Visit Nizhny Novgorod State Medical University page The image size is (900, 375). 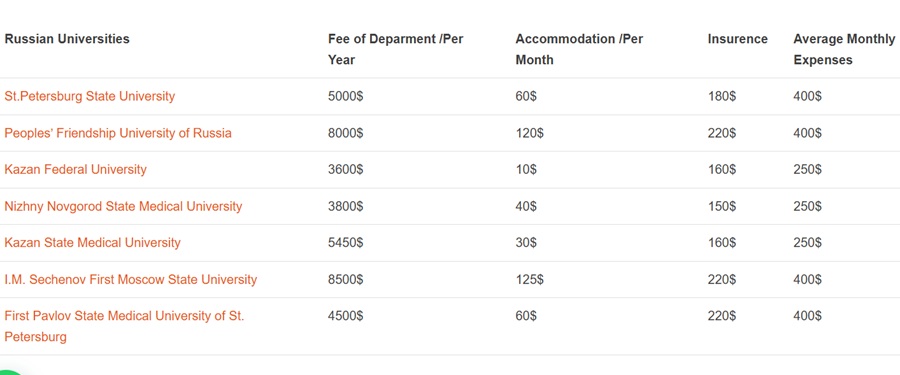coord(123,206)
